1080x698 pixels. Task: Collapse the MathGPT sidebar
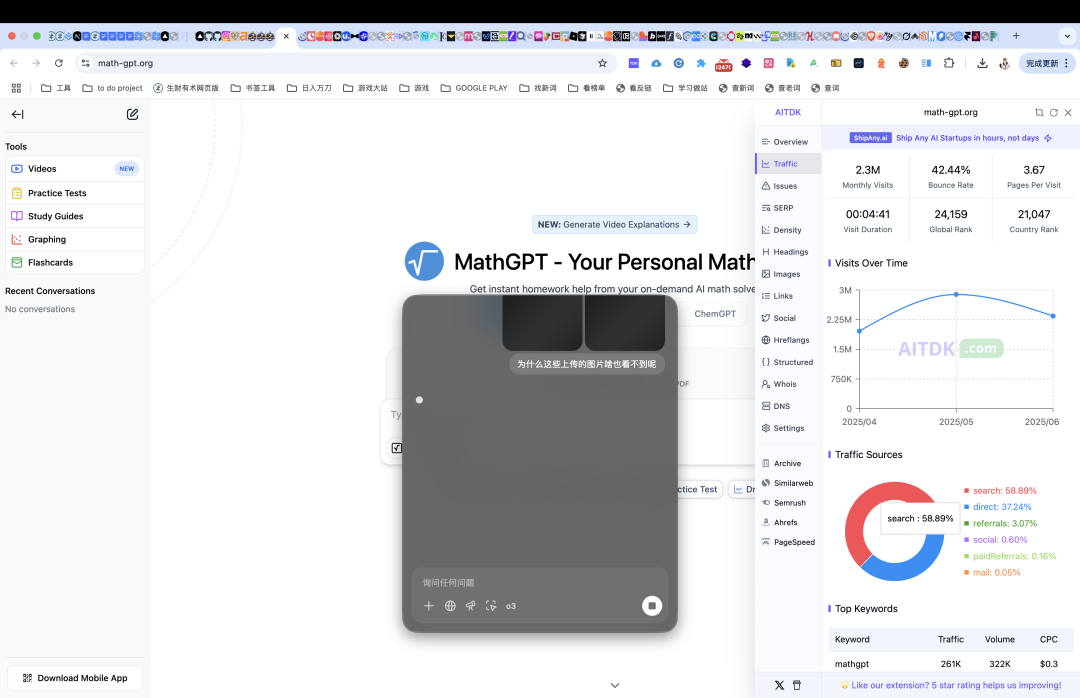[17, 114]
